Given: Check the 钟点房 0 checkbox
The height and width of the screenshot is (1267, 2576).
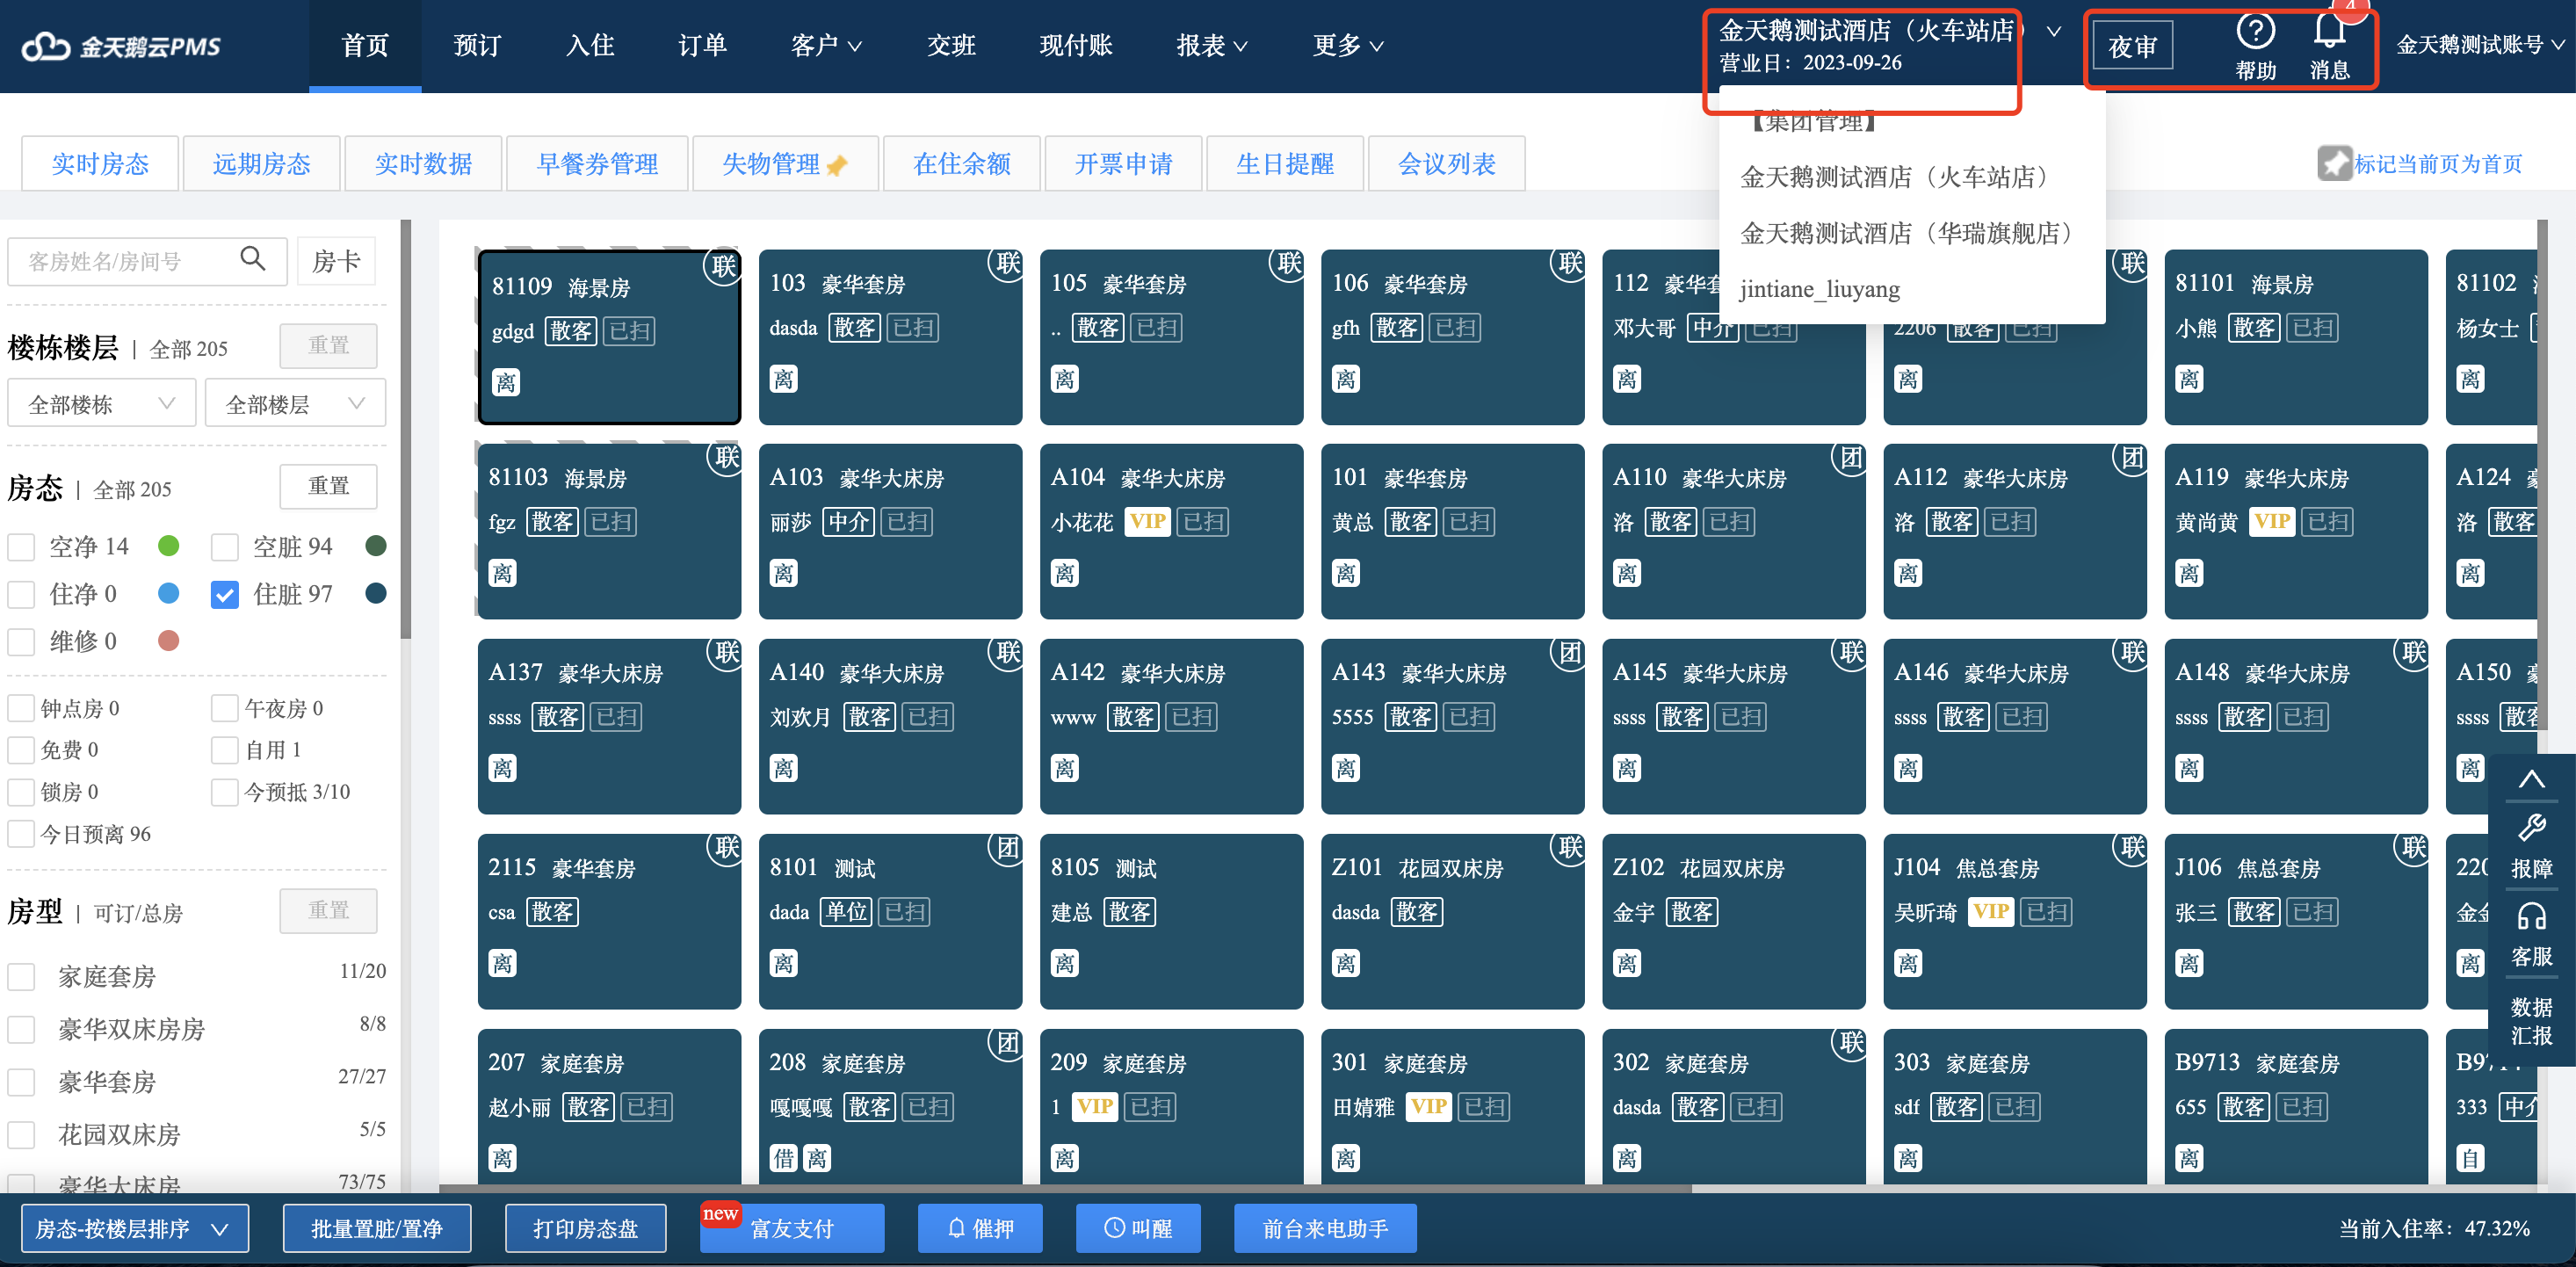Looking at the screenshot, I should click(x=21, y=708).
